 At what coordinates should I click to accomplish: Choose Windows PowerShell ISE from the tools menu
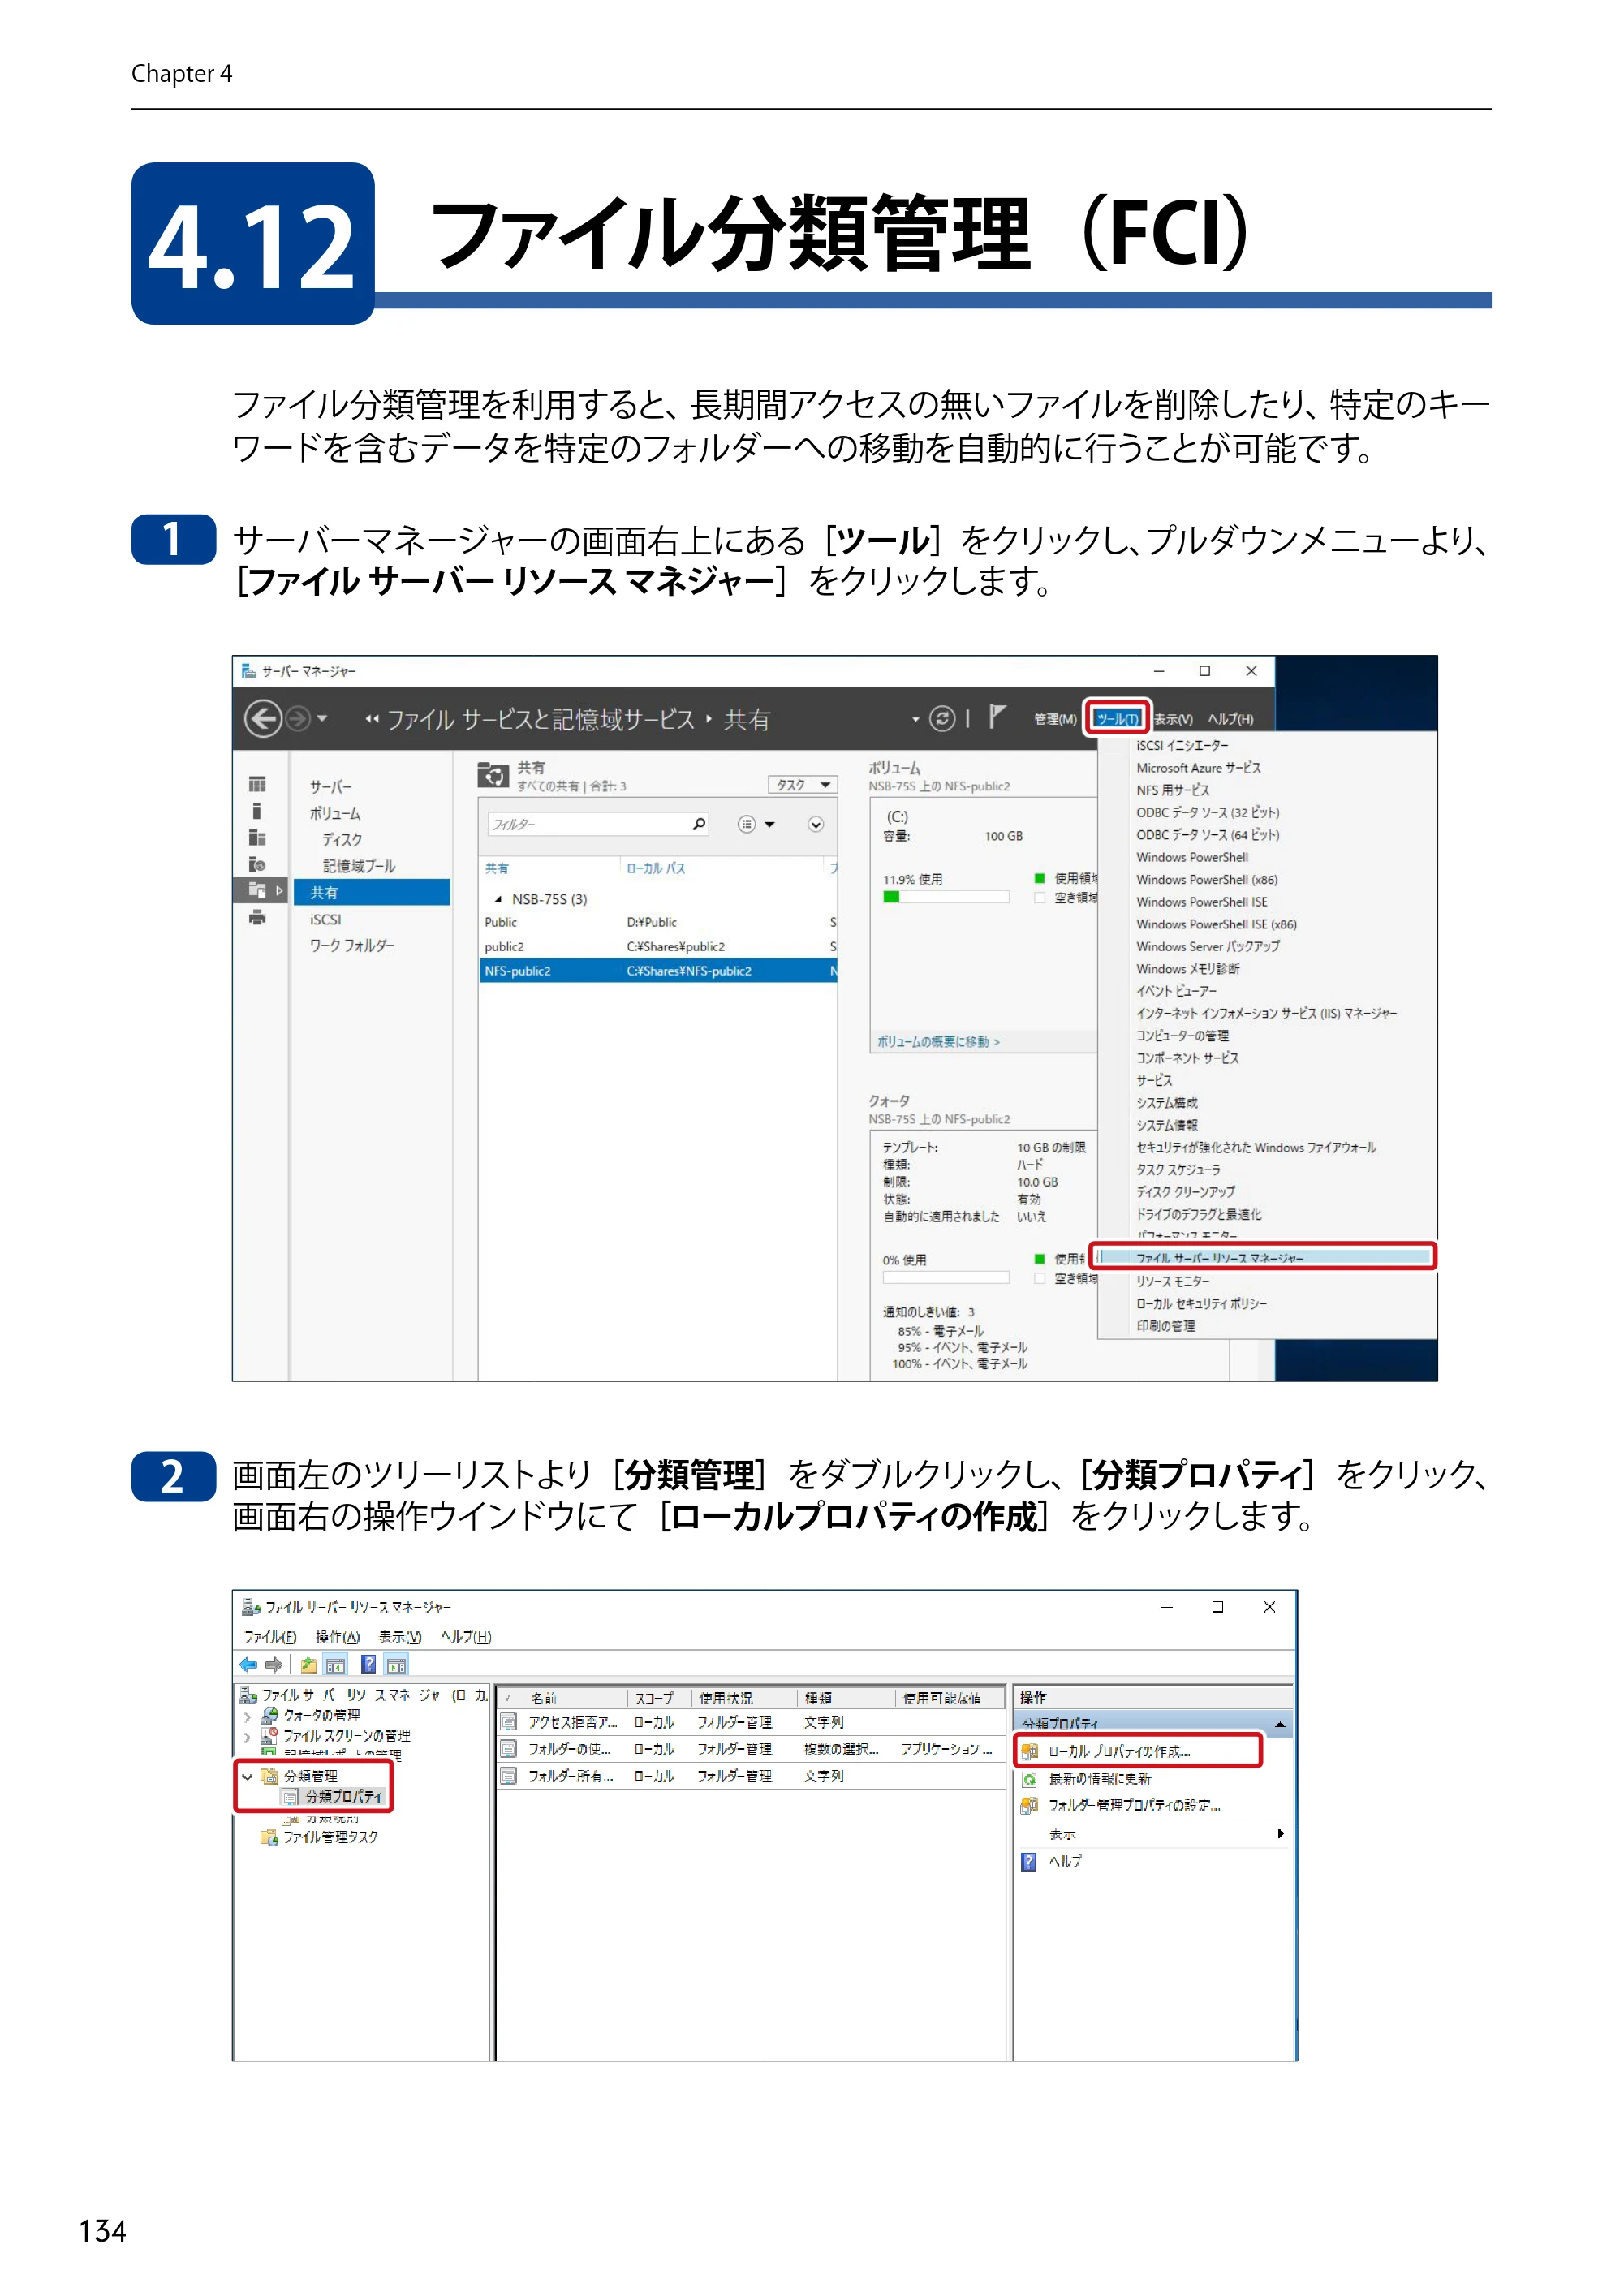[1201, 902]
